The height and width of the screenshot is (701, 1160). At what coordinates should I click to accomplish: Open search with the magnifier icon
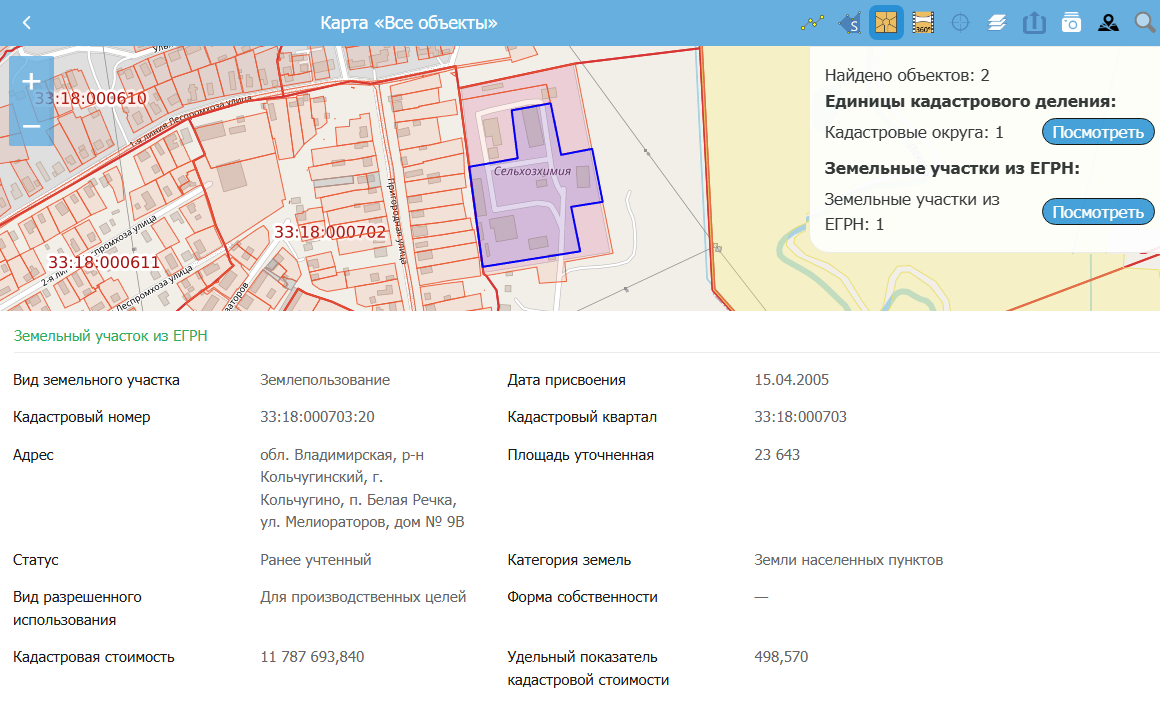pyautogui.click(x=1144, y=22)
